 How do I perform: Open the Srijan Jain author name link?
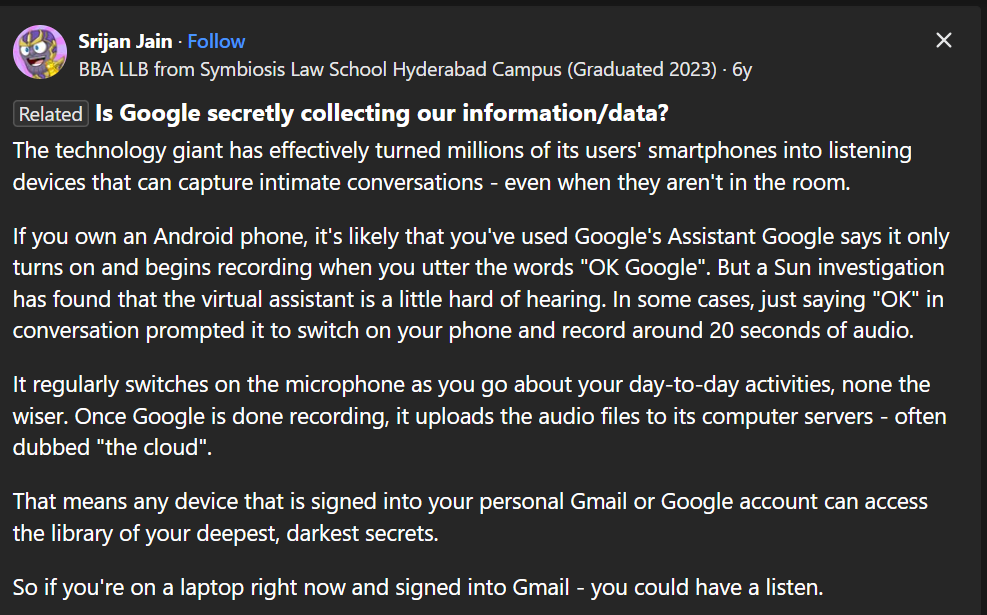(125, 42)
